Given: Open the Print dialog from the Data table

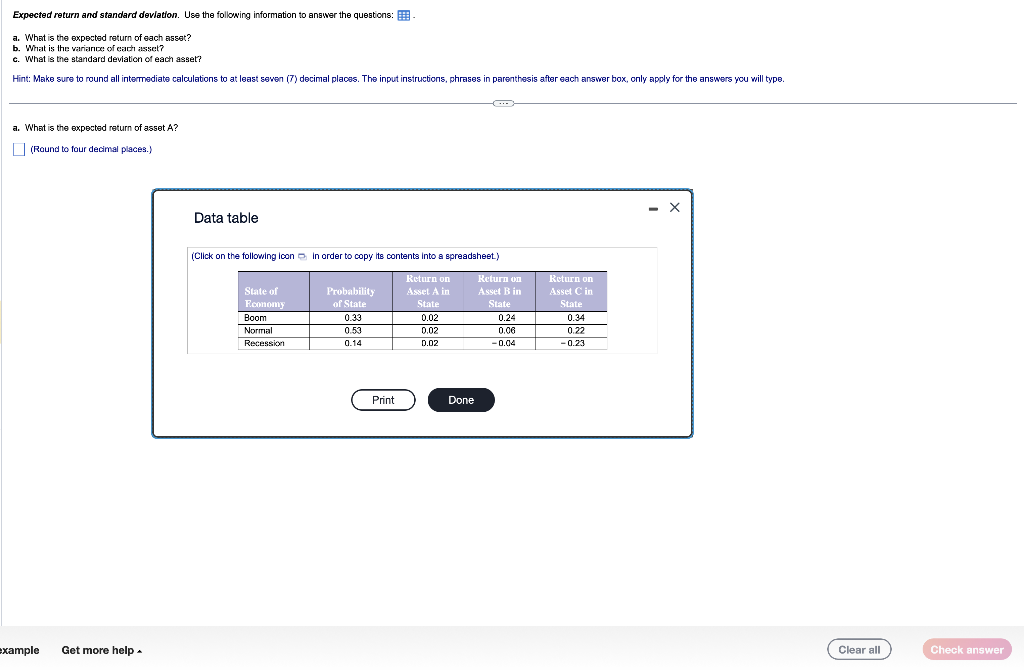Looking at the screenshot, I should pos(383,399).
